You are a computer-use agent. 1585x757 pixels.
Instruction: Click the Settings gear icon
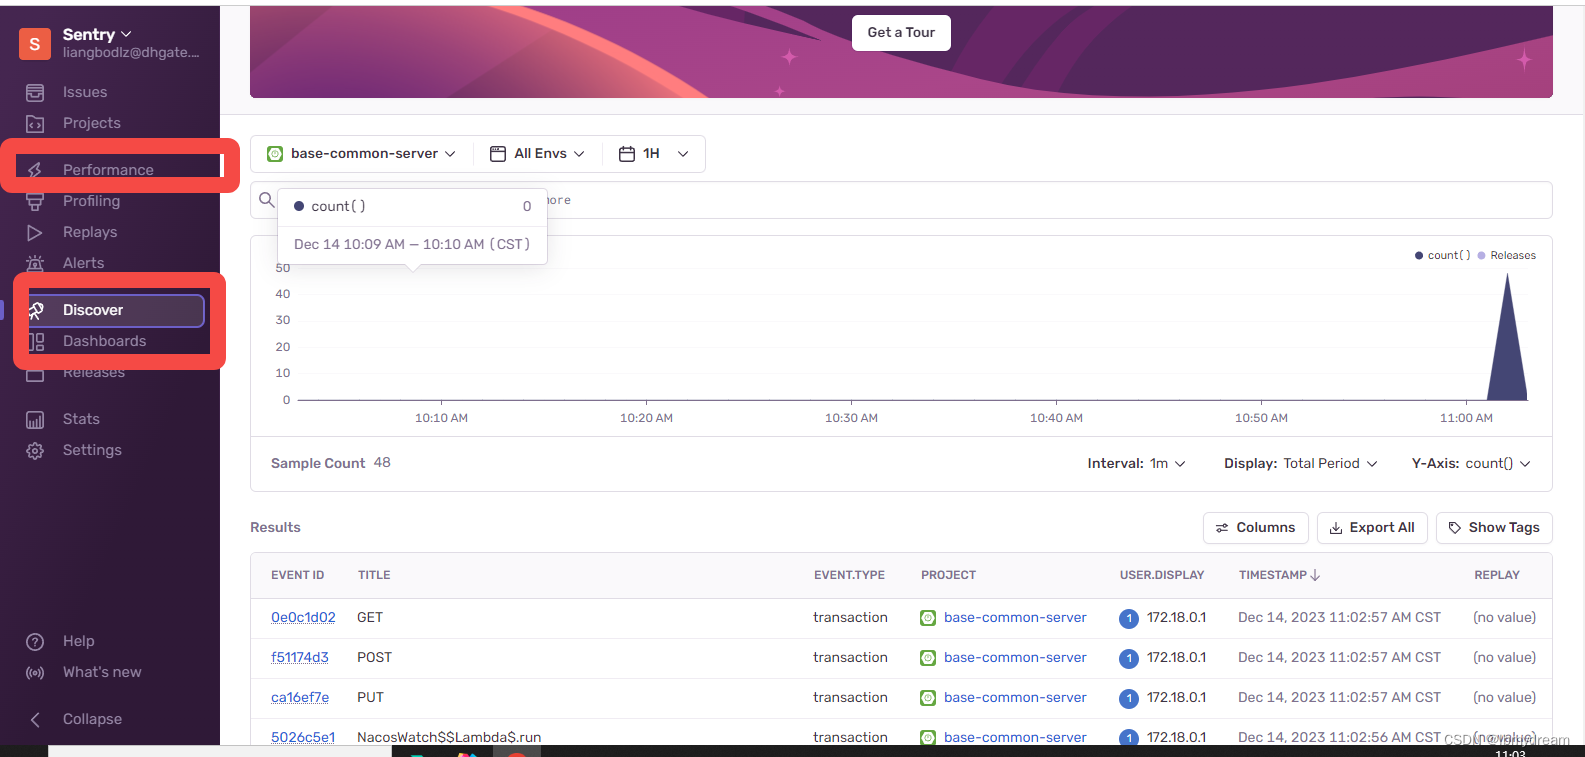pyautogui.click(x=35, y=451)
